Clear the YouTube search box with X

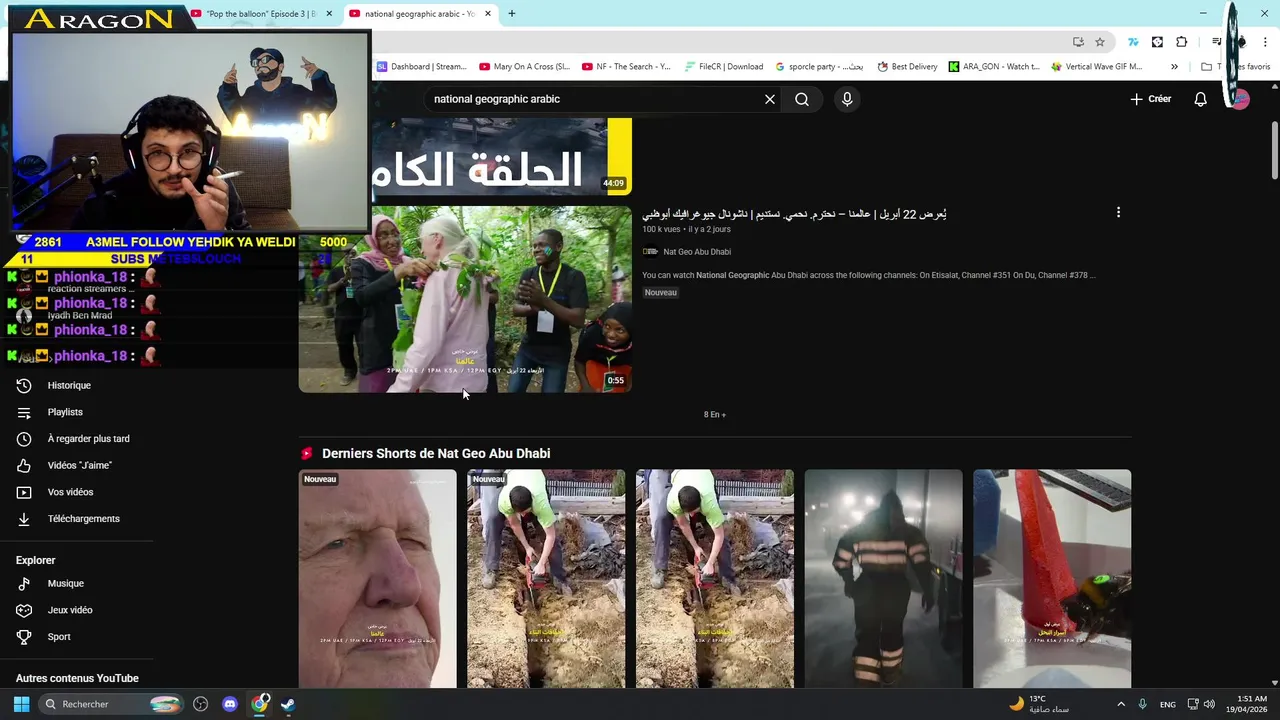[x=770, y=99]
